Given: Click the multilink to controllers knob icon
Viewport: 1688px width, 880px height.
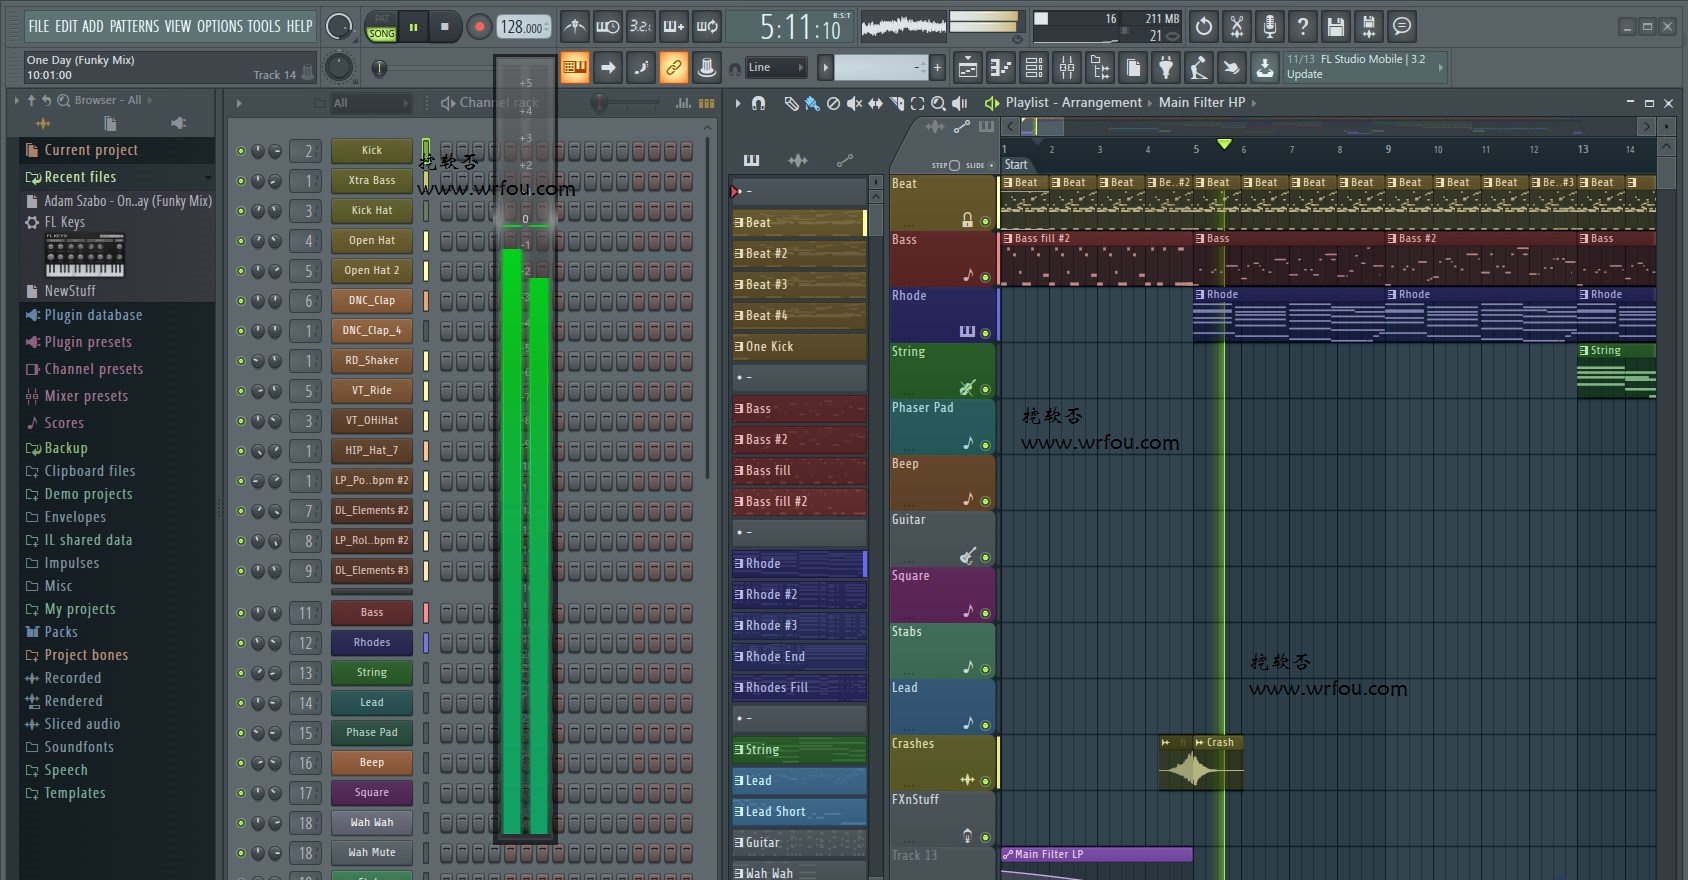Looking at the screenshot, I should point(707,68).
